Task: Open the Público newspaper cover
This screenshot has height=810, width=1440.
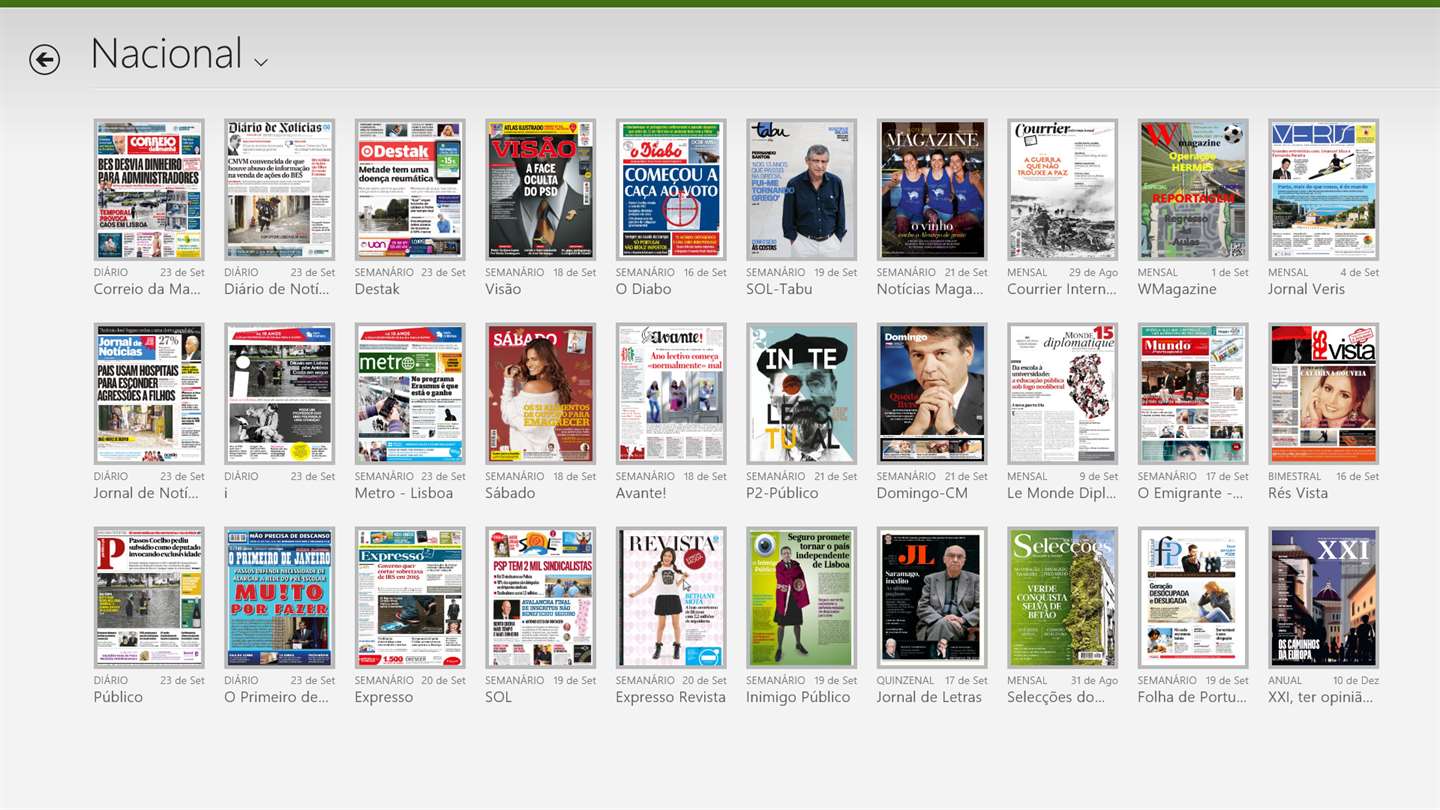Action: click(x=149, y=598)
